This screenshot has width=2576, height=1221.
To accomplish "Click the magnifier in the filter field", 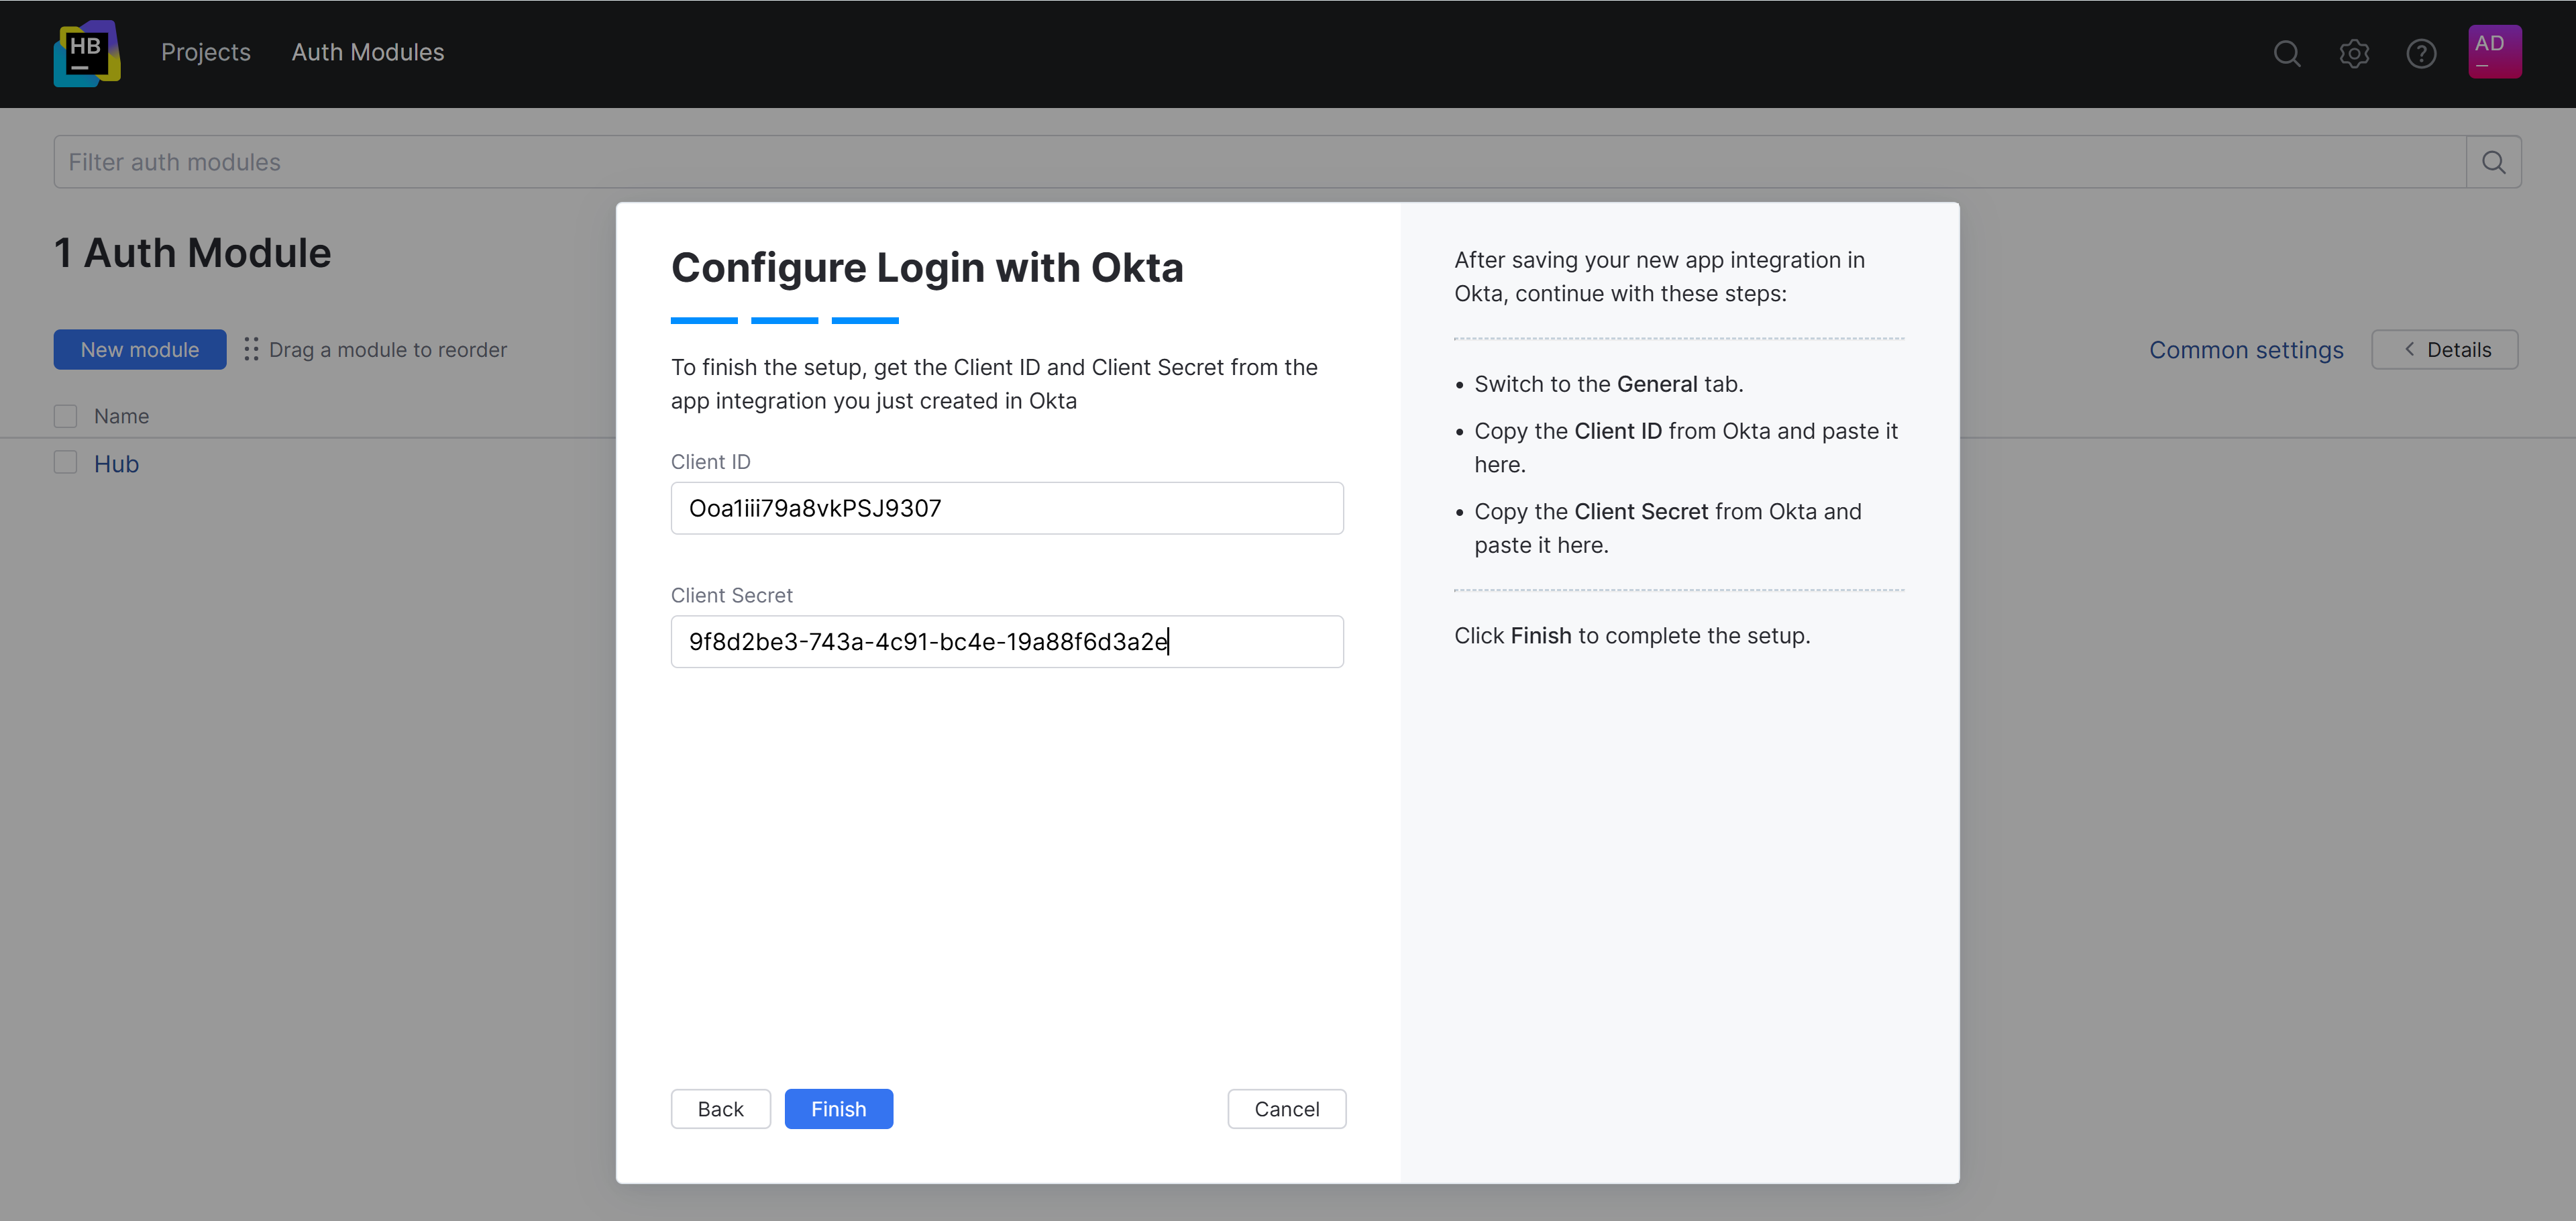I will tap(2493, 161).
